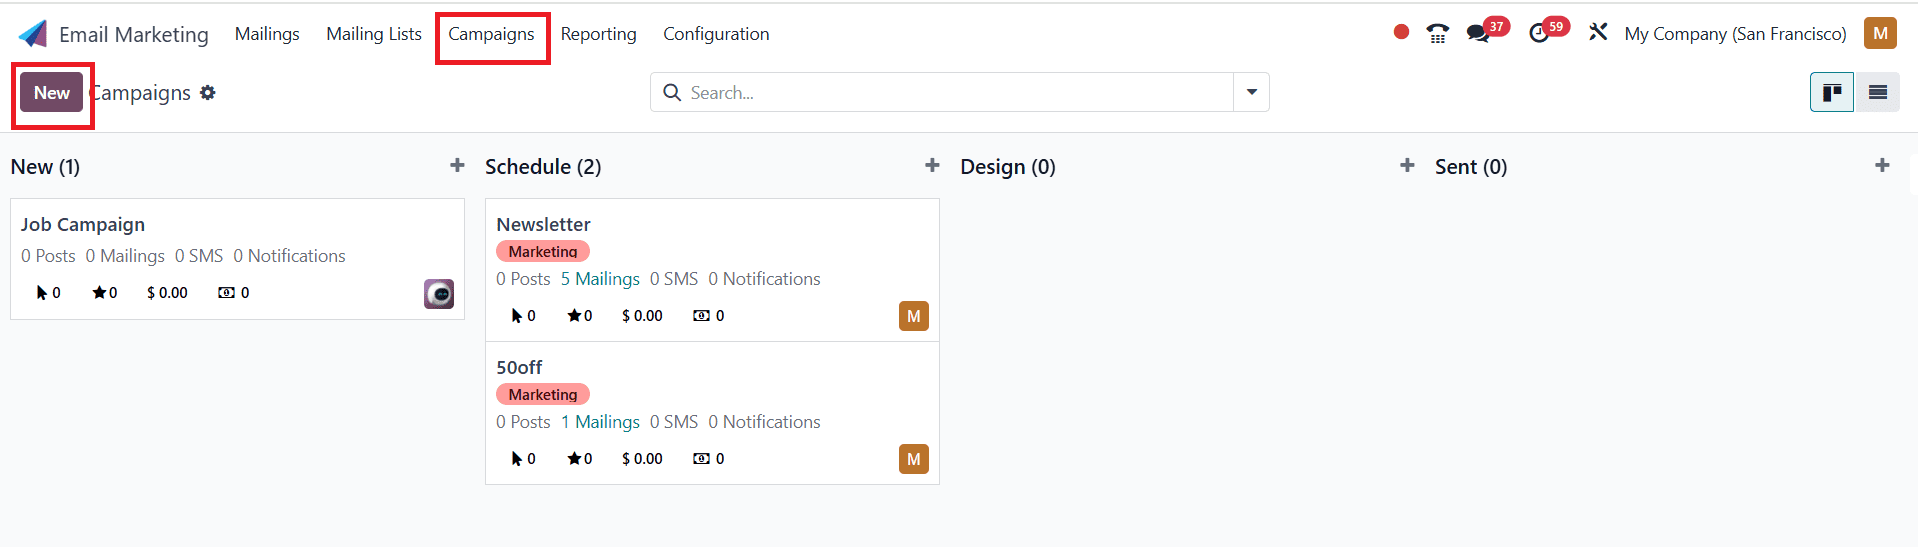This screenshot has height=547, width=1918.
Task: Click the Sent (0) column header
Action: pos(1471,167)
